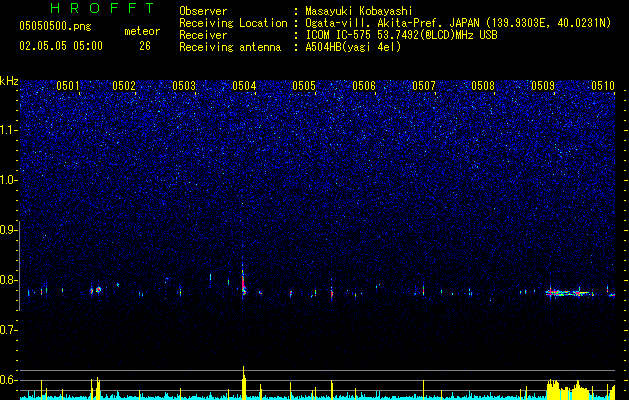Click the 0505 time marker
Viewport: 629px width, 400px height.
(304, 85)
